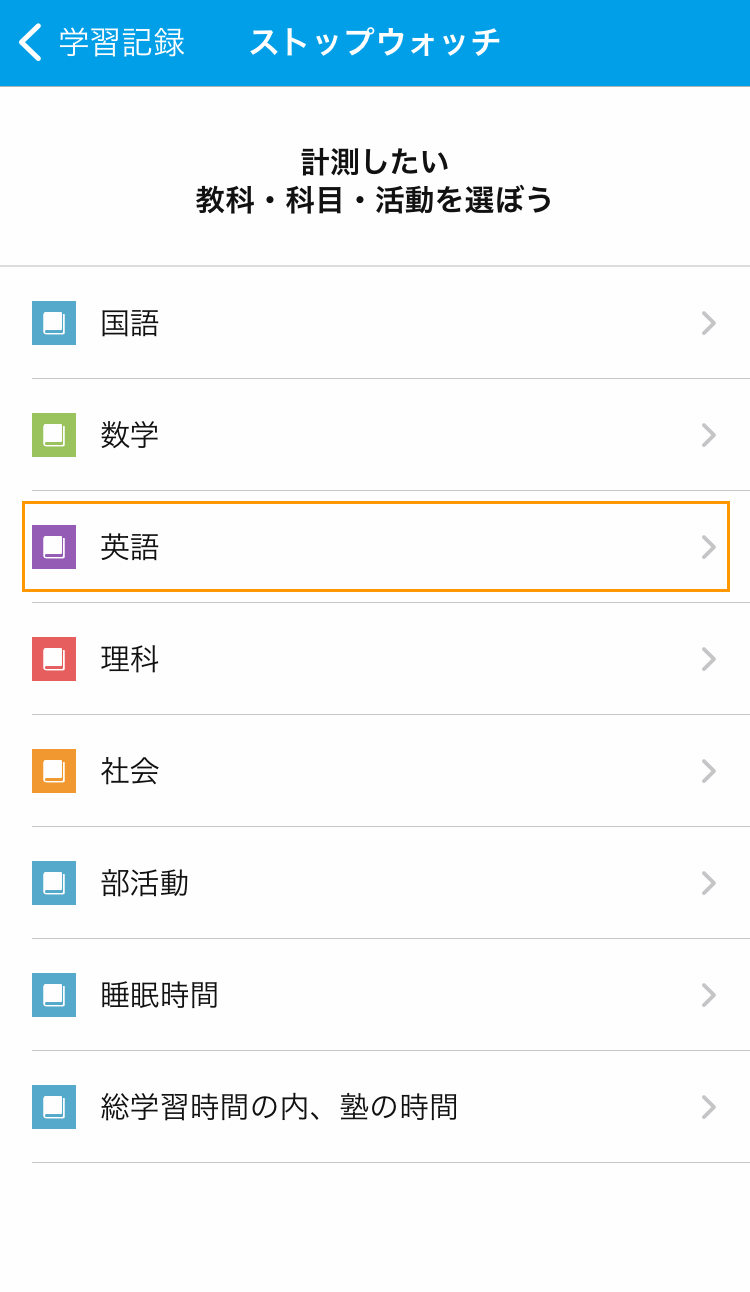Screen dimensions: 750x1292
Task: Tap the ストップウォッチ header title
Action: click(x=375, y=42)
